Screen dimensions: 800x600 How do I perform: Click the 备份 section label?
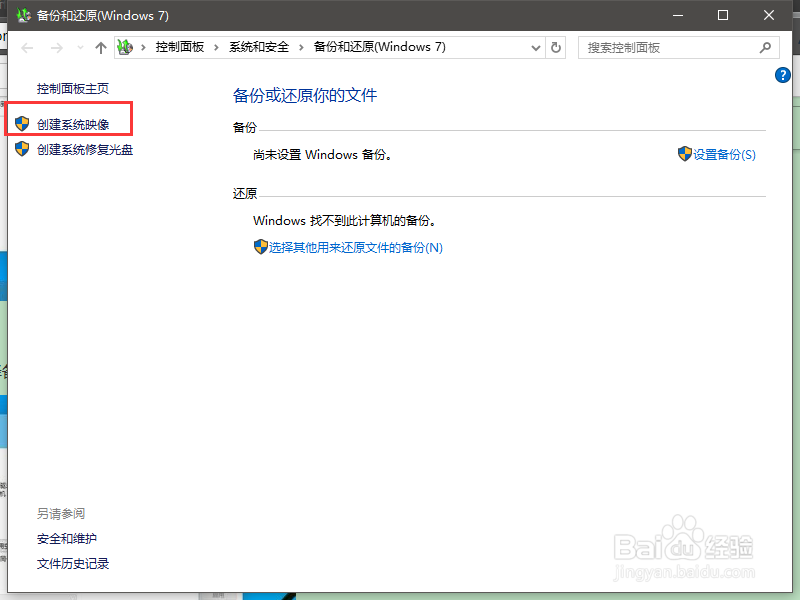[244, 128]
